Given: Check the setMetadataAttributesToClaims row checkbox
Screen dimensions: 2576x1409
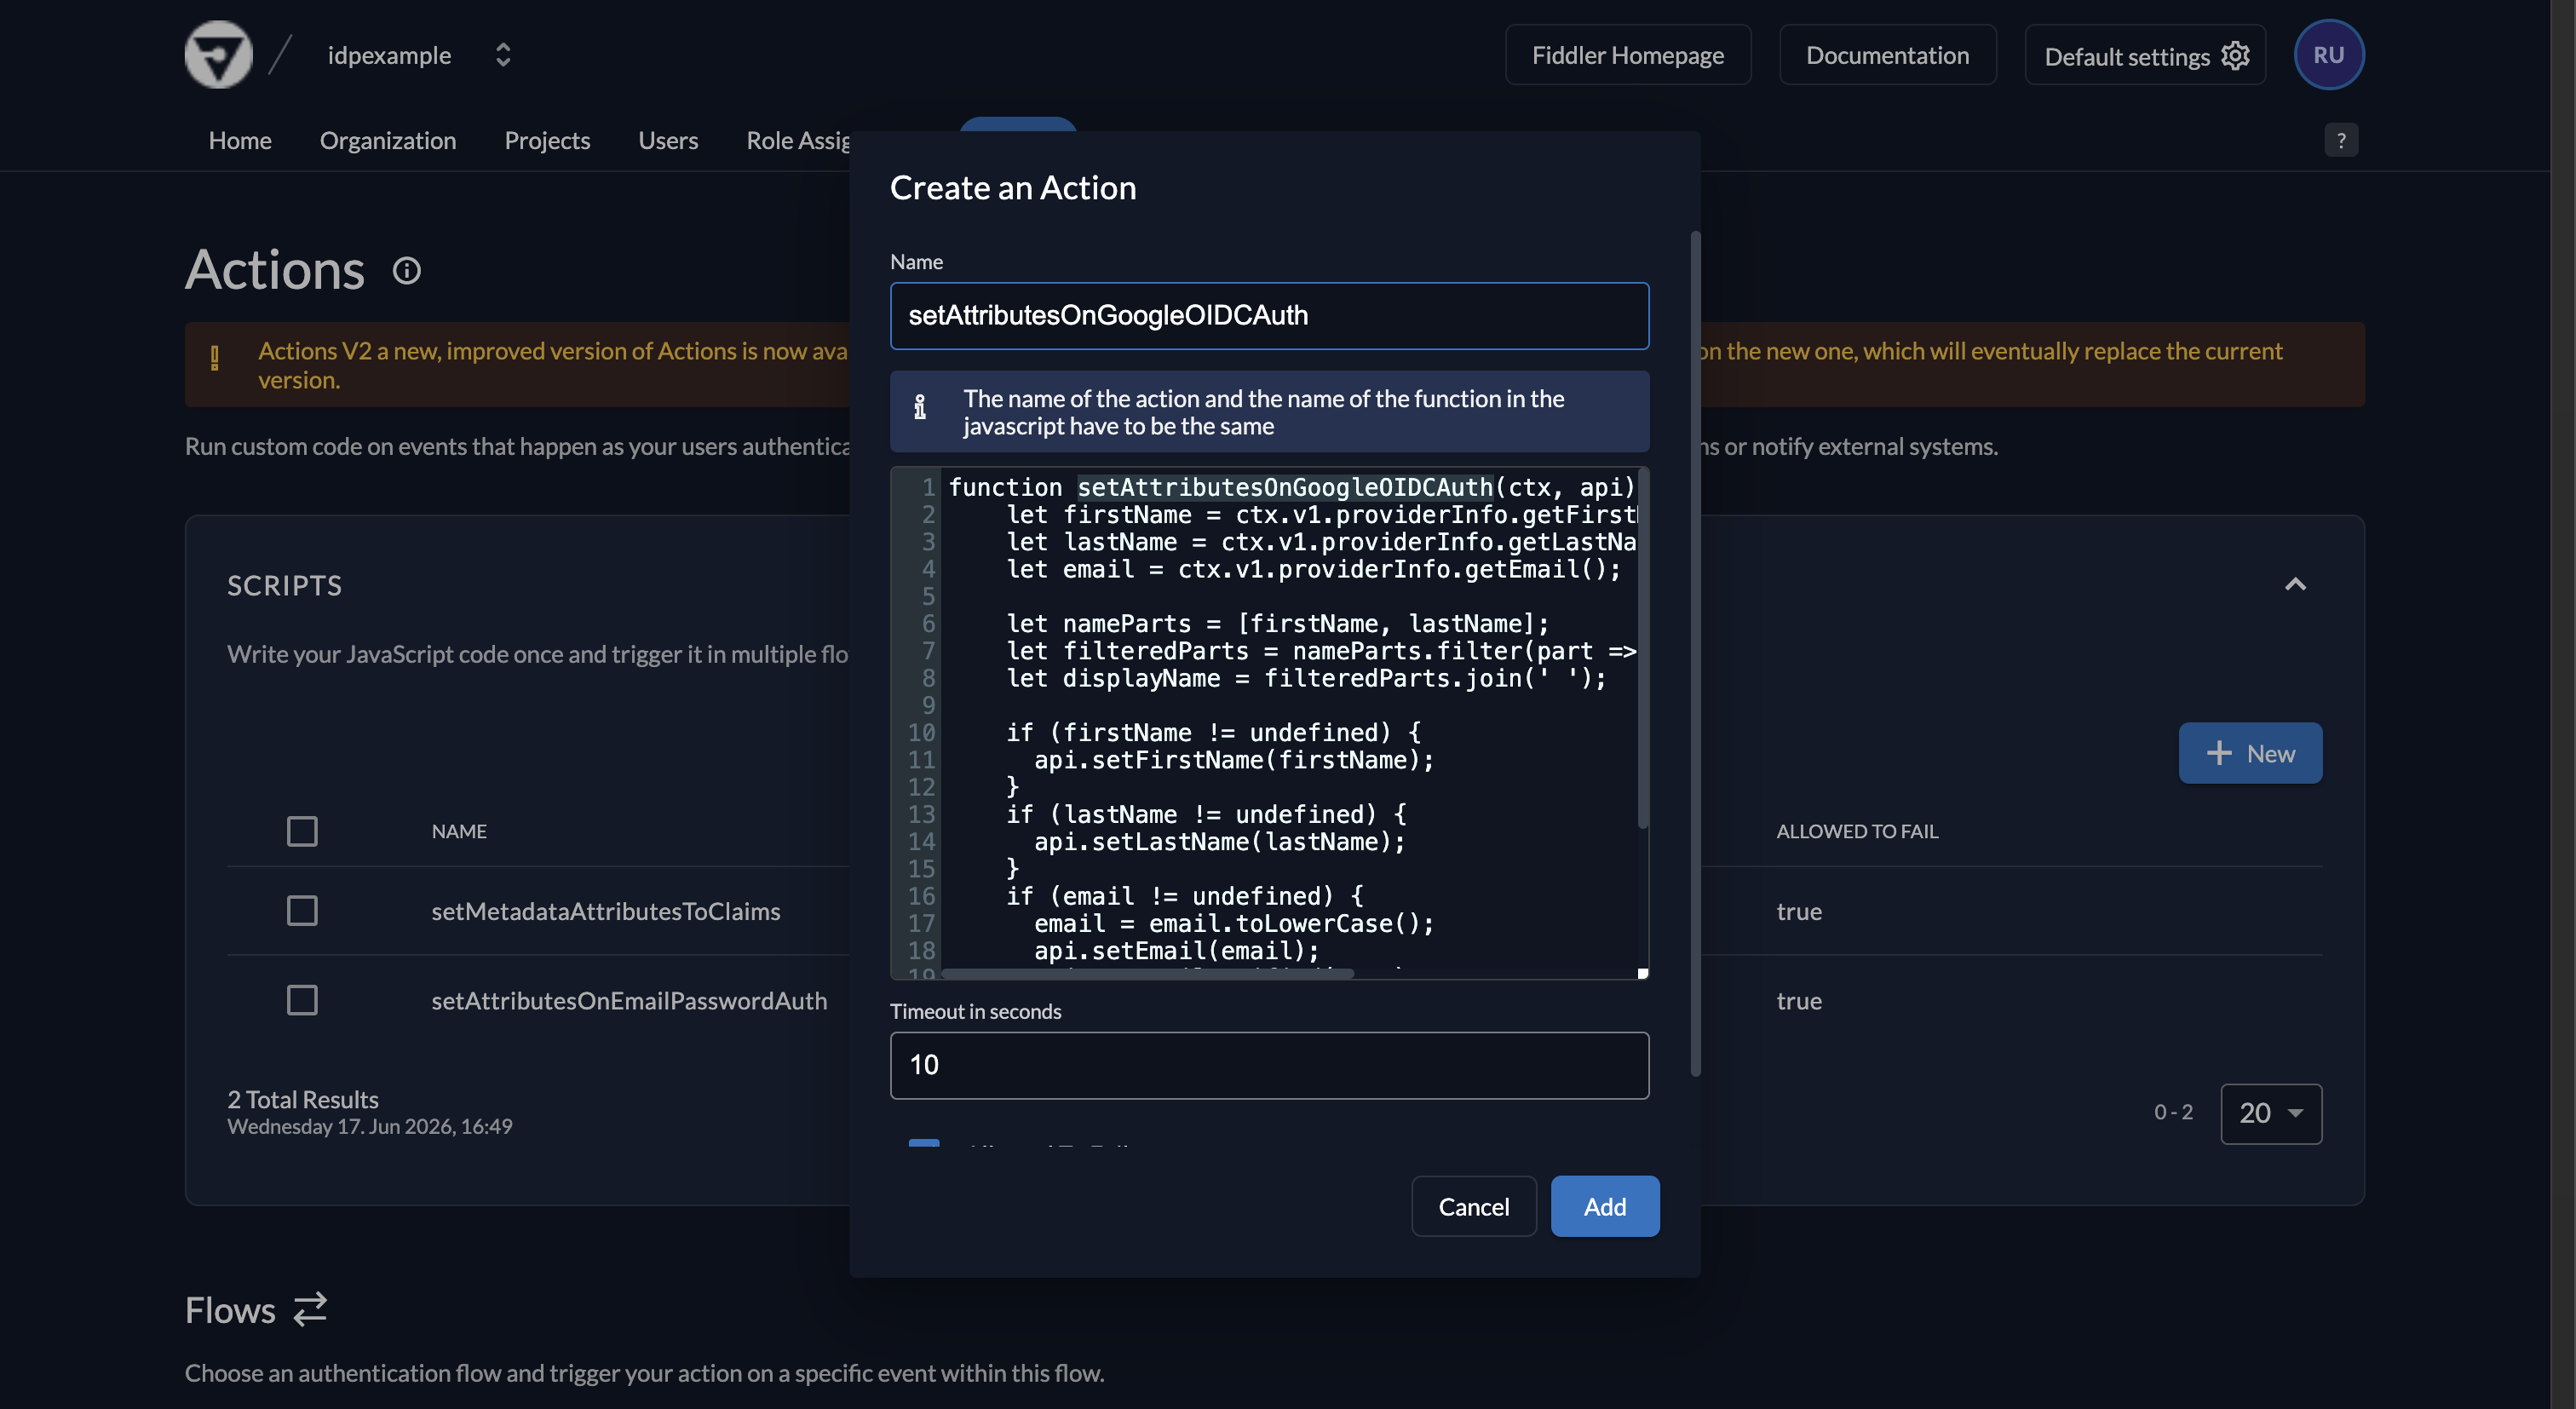Looking at the screenshot, I should pos(302,911).
